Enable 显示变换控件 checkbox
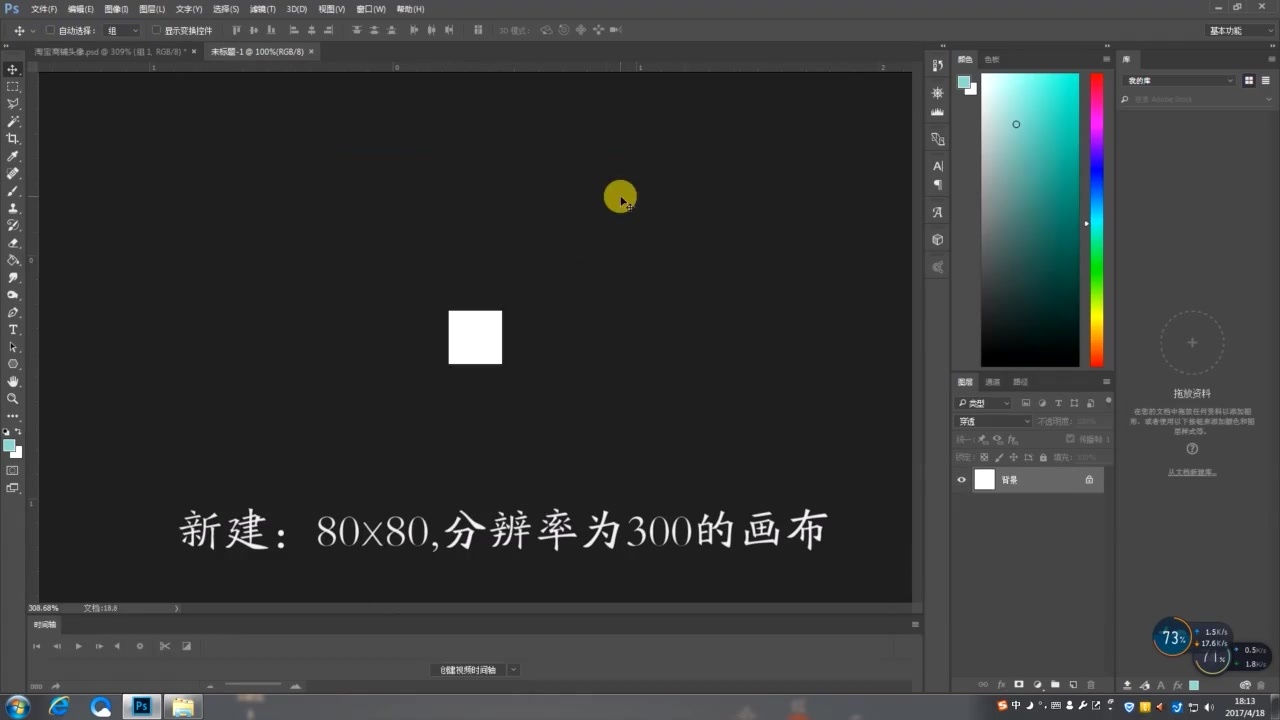The width and height of the screenshot is (1280, 720). pyautogui.click(x=156, y=30)
